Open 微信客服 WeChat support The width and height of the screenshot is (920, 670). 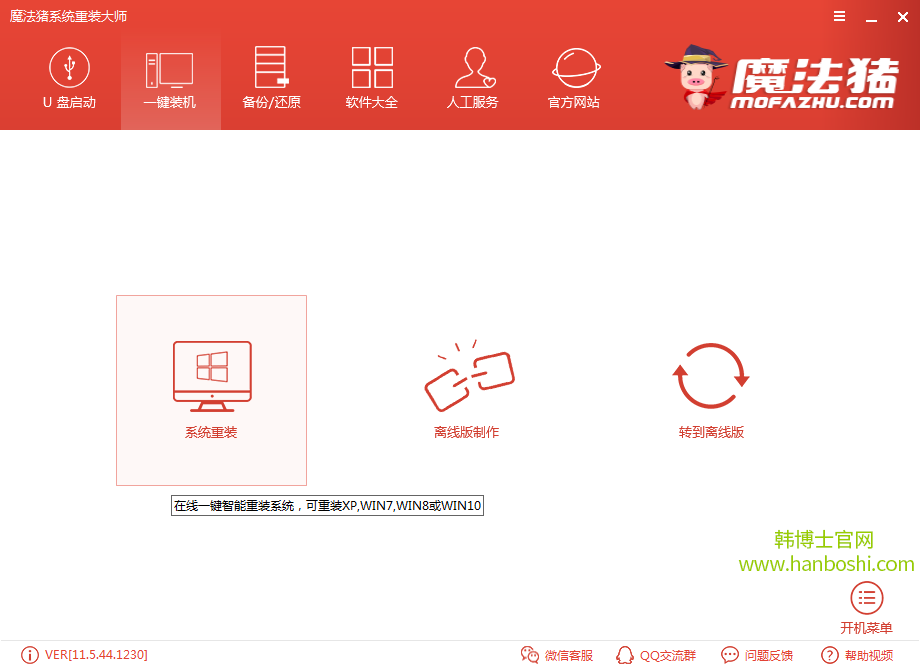click(x=558, y=655)
